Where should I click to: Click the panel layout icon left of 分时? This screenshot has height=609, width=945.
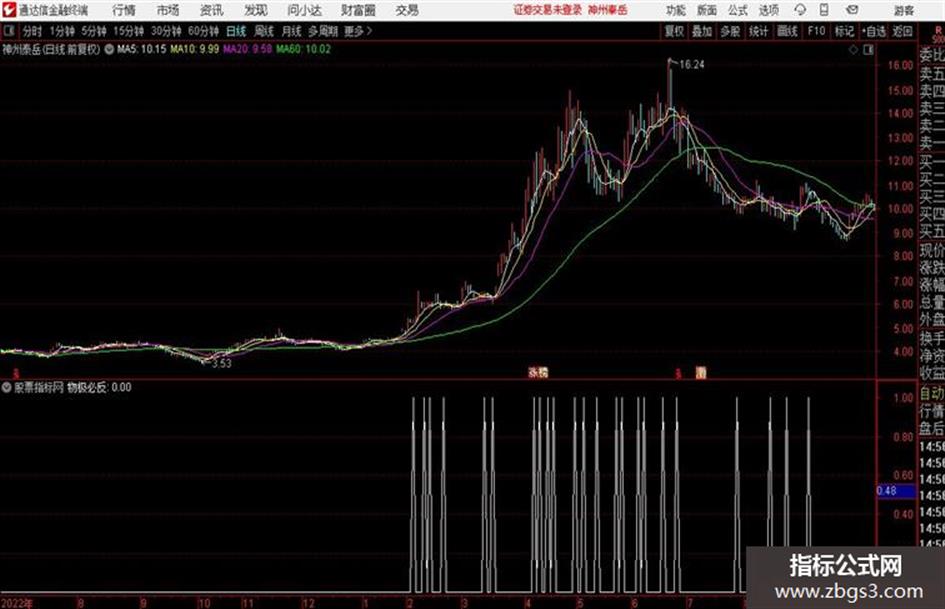tap(9, 31)
